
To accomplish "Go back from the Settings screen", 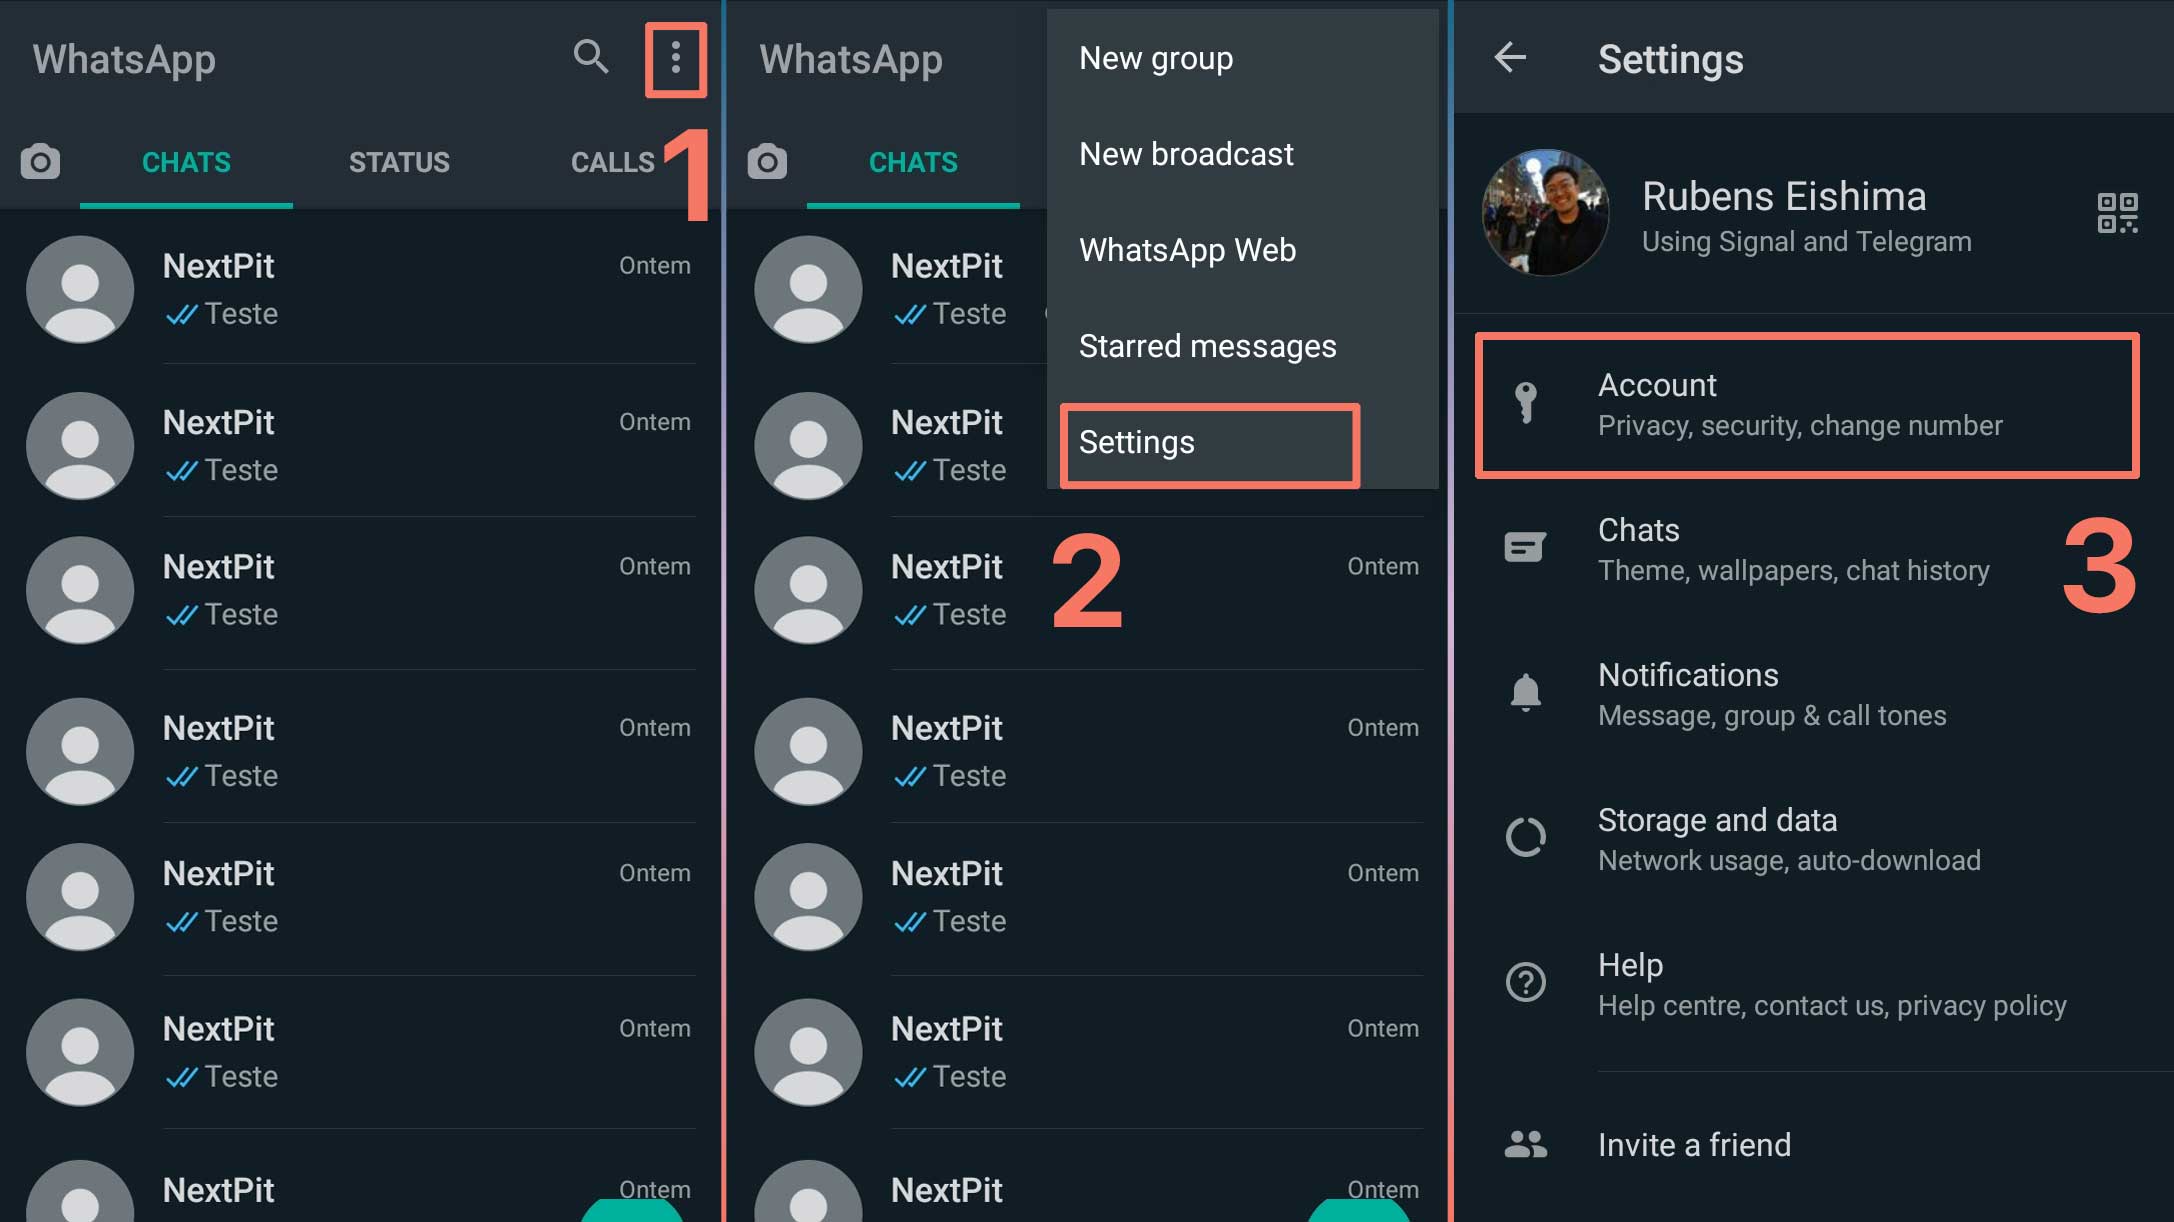I will tap(1510, 57).
